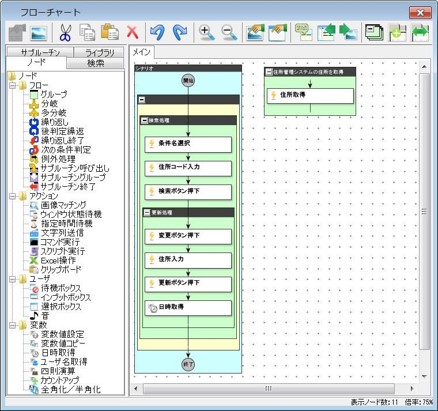Collapse the 更新処理 group box
This screenshot has height=411, width=438.
coord(147,212)
